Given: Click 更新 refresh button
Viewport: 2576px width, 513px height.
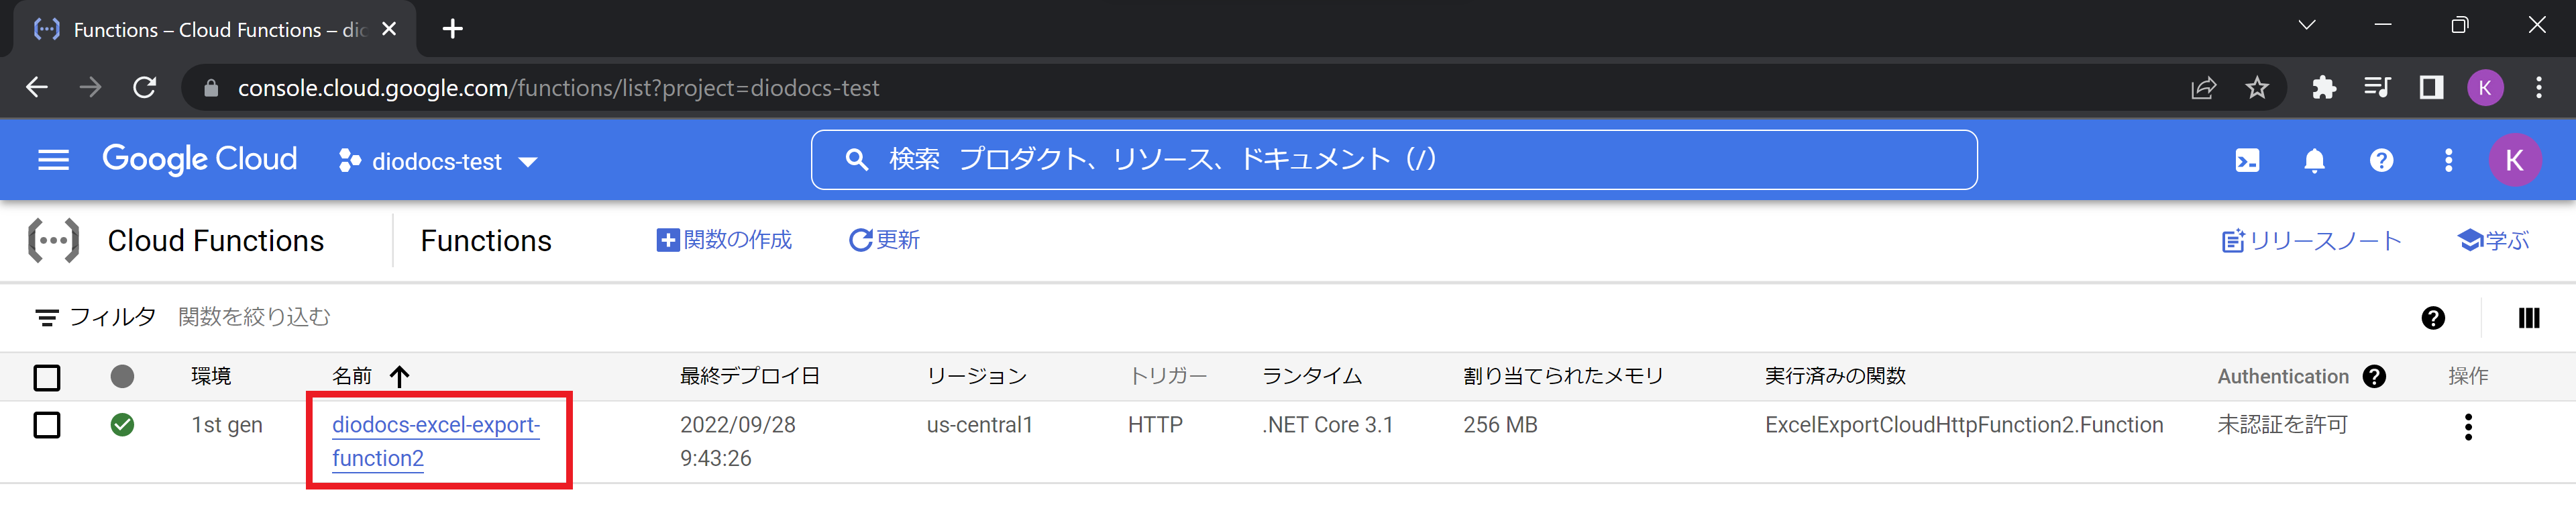Looking at the screenshot, I should click(884, 240).
